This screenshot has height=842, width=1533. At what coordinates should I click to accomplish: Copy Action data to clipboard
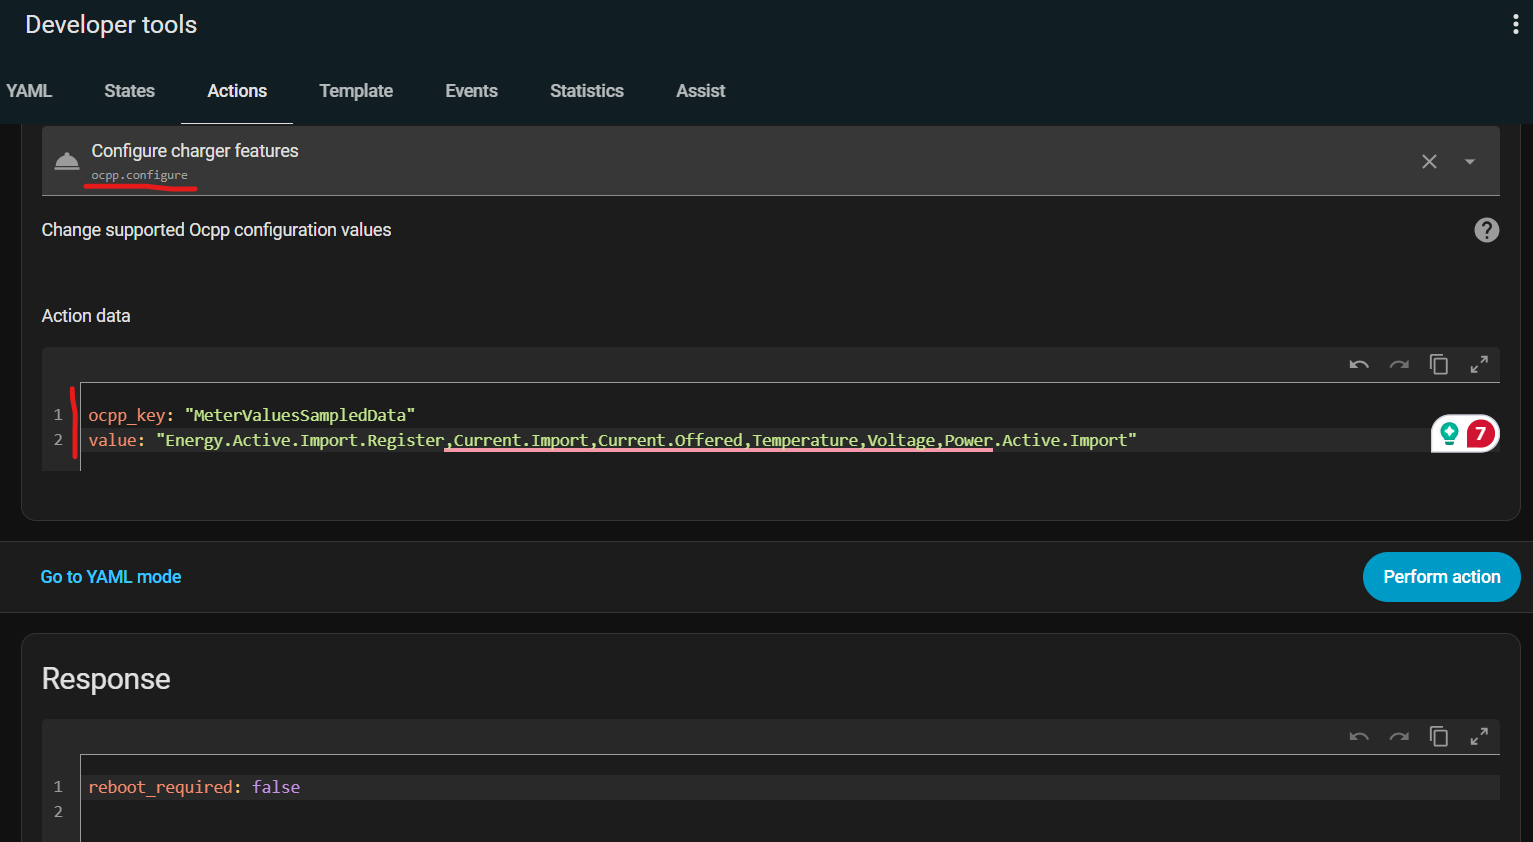(1439, 365)
